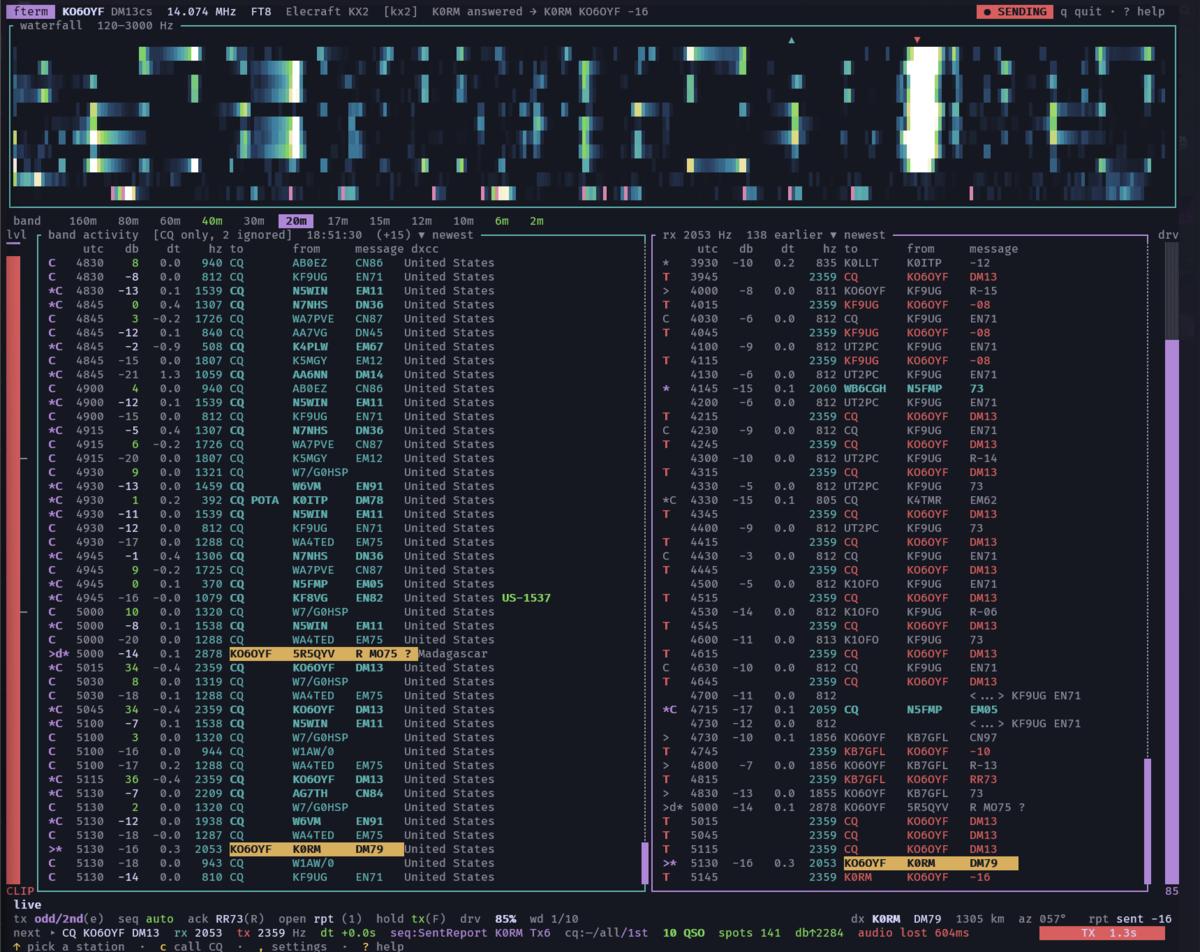Screen dimensions: 1200x952
Task: Click the lvl audio level meter
Action: (x=13, y=570)
